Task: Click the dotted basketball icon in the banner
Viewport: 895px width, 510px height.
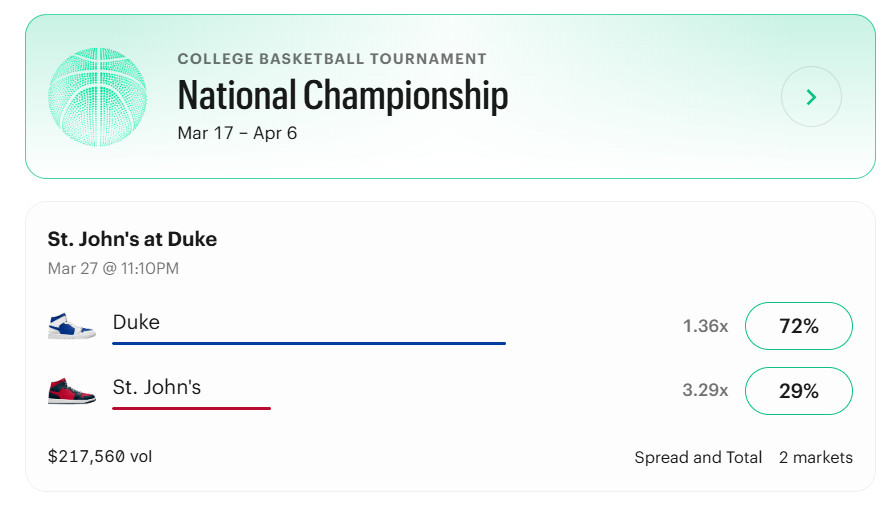Action: (x=97, y=97)
